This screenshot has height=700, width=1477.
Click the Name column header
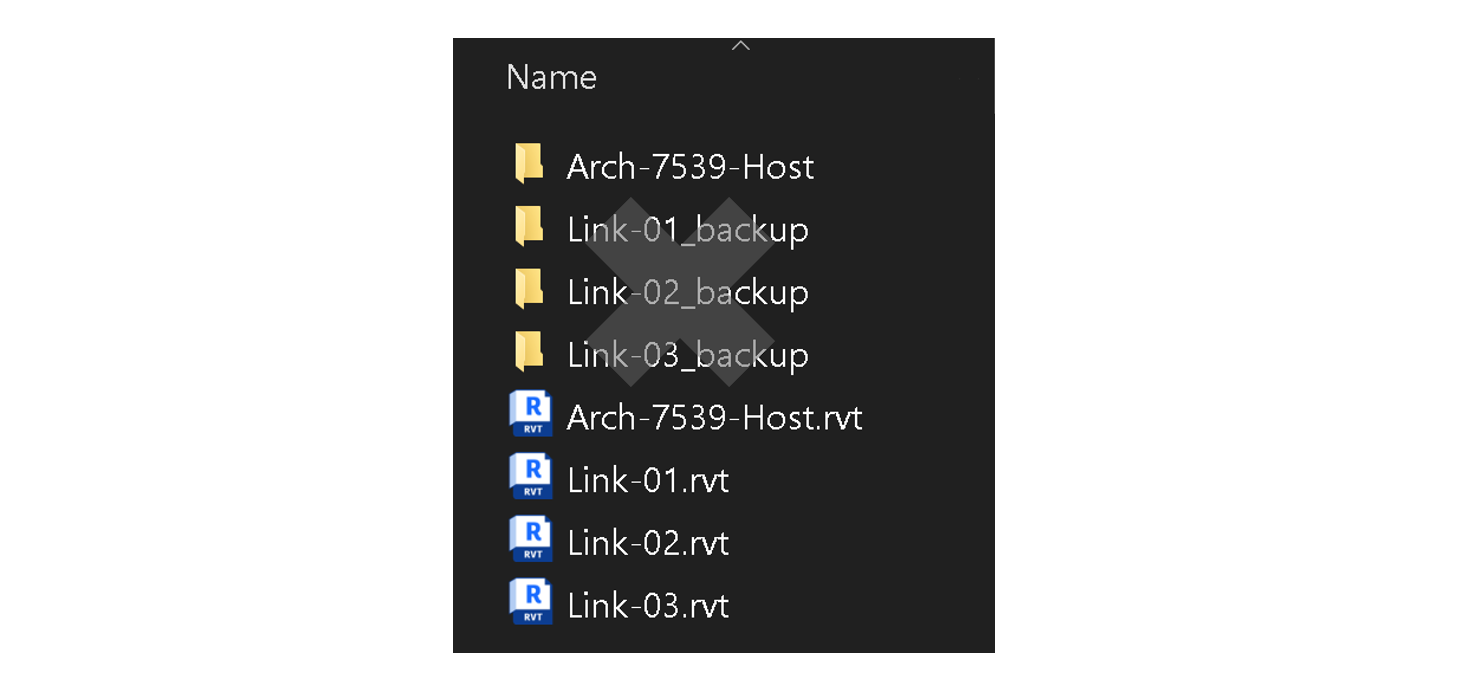coord(552,77)
